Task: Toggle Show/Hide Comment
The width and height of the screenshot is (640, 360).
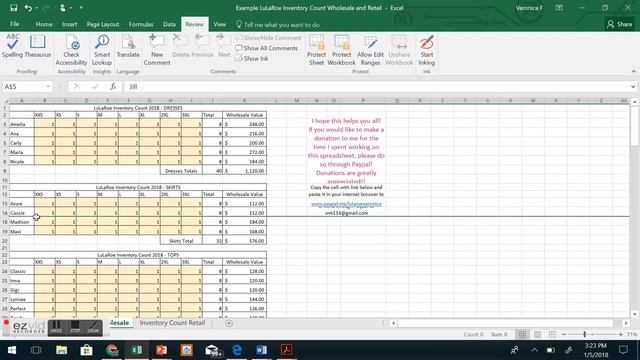Action: point(268,38)
